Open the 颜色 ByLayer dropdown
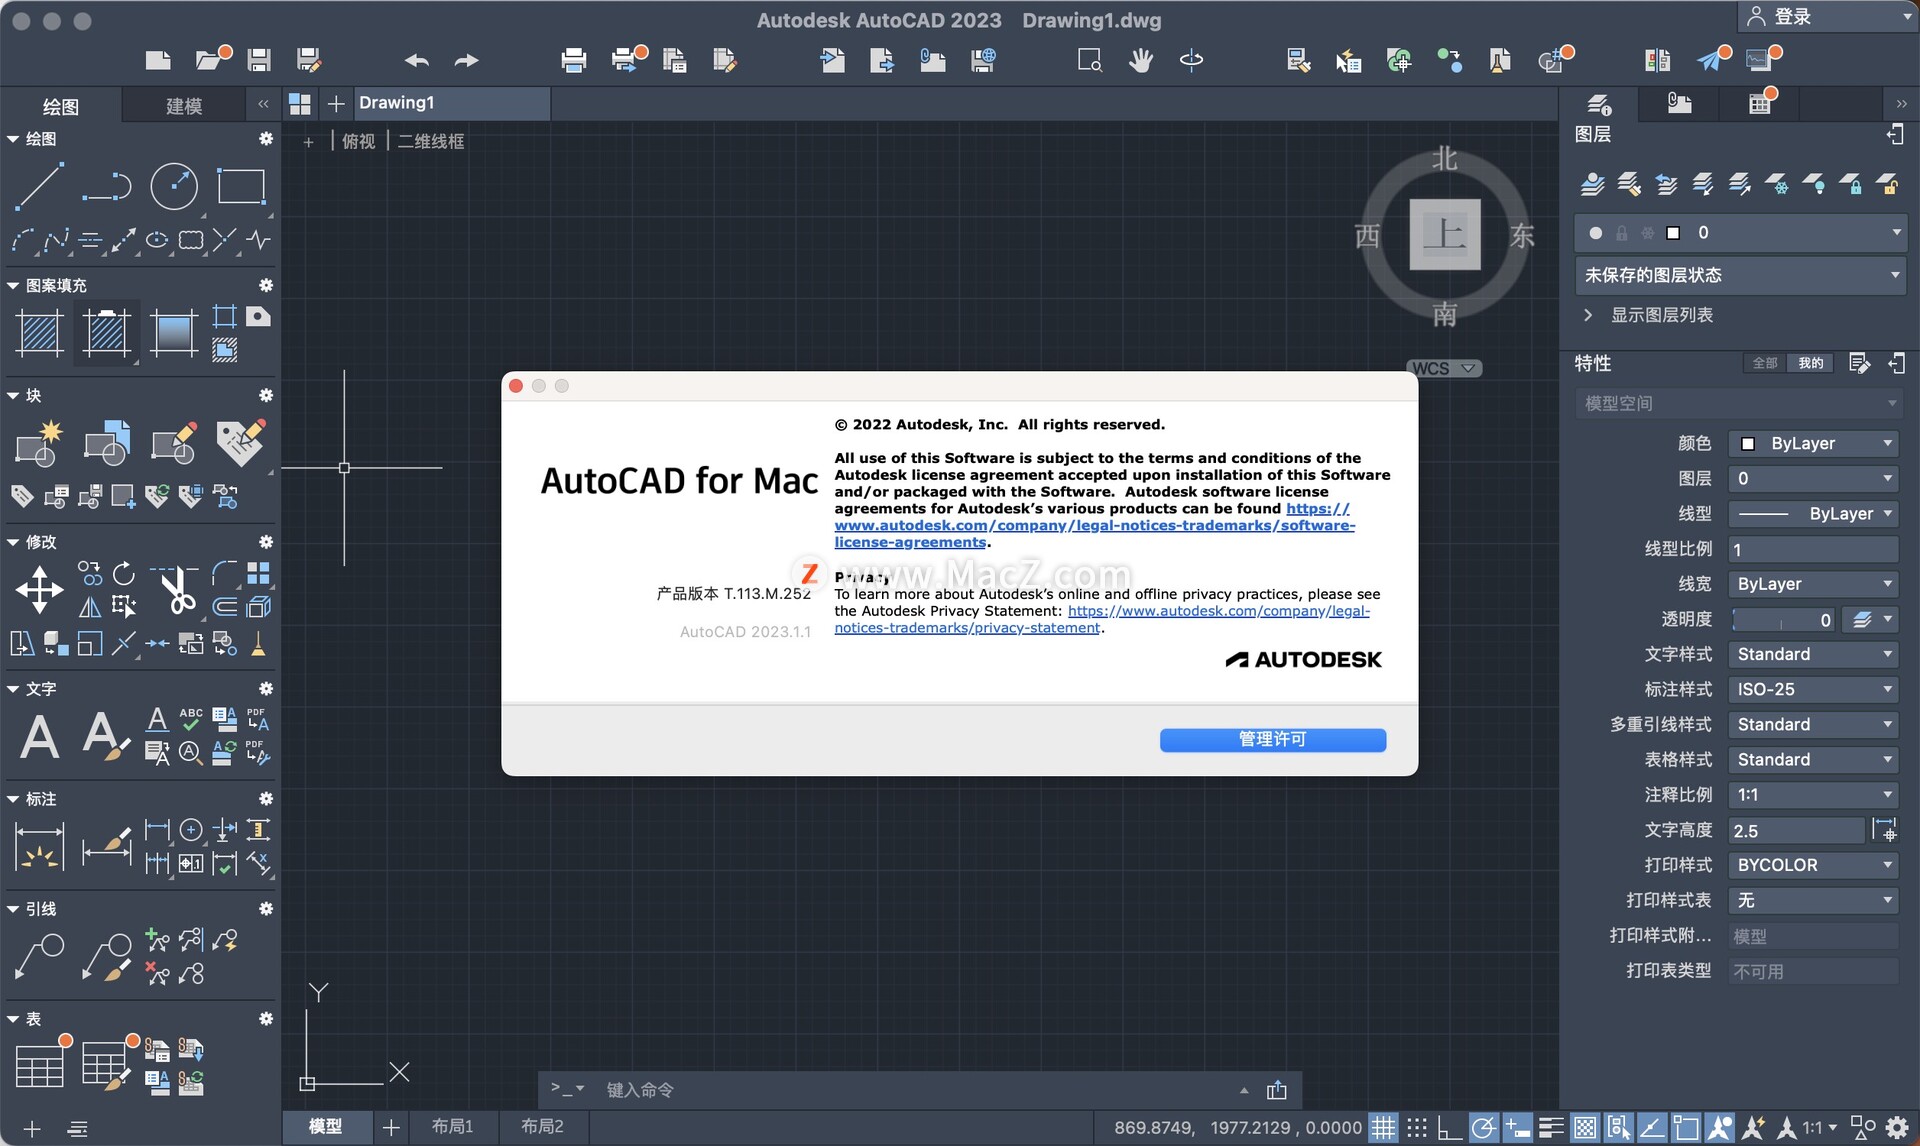The height and width of the screenshot is (1146, 1920). [1813, 443]
